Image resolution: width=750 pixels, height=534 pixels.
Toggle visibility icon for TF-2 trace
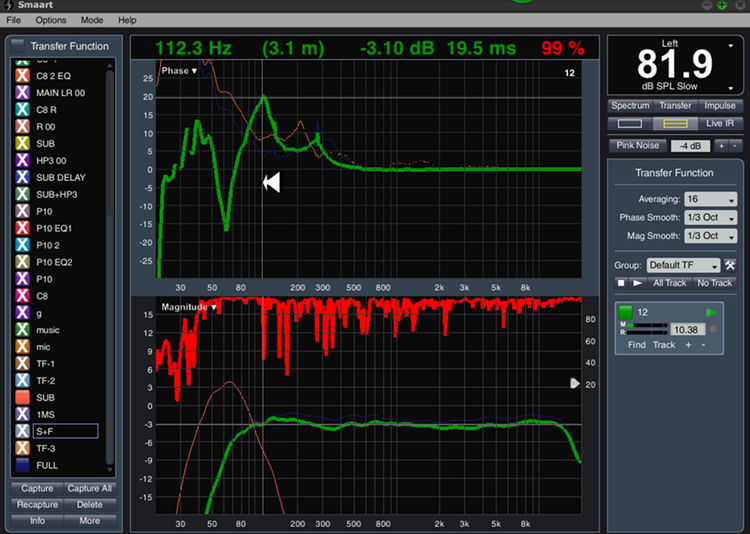point(22,380)
